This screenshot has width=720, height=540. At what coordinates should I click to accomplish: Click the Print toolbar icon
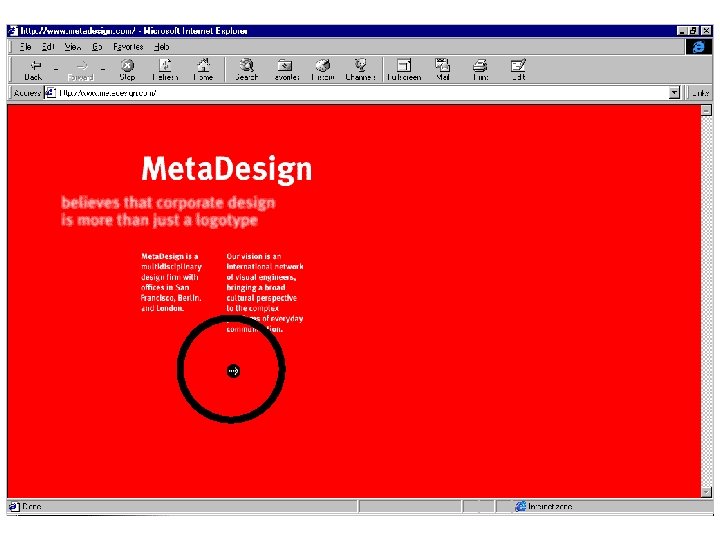click(480, 70)
